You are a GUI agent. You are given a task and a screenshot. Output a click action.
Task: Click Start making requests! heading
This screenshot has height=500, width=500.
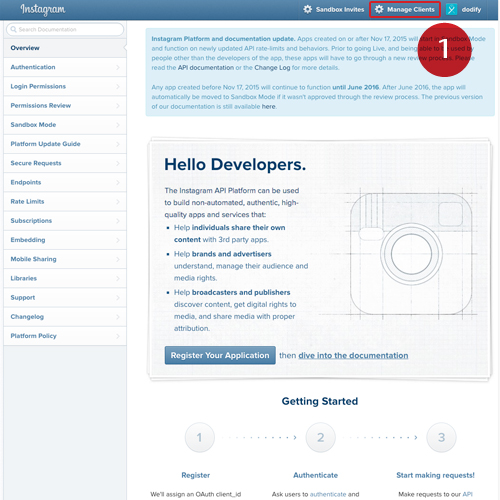click(x=435, y=475)
